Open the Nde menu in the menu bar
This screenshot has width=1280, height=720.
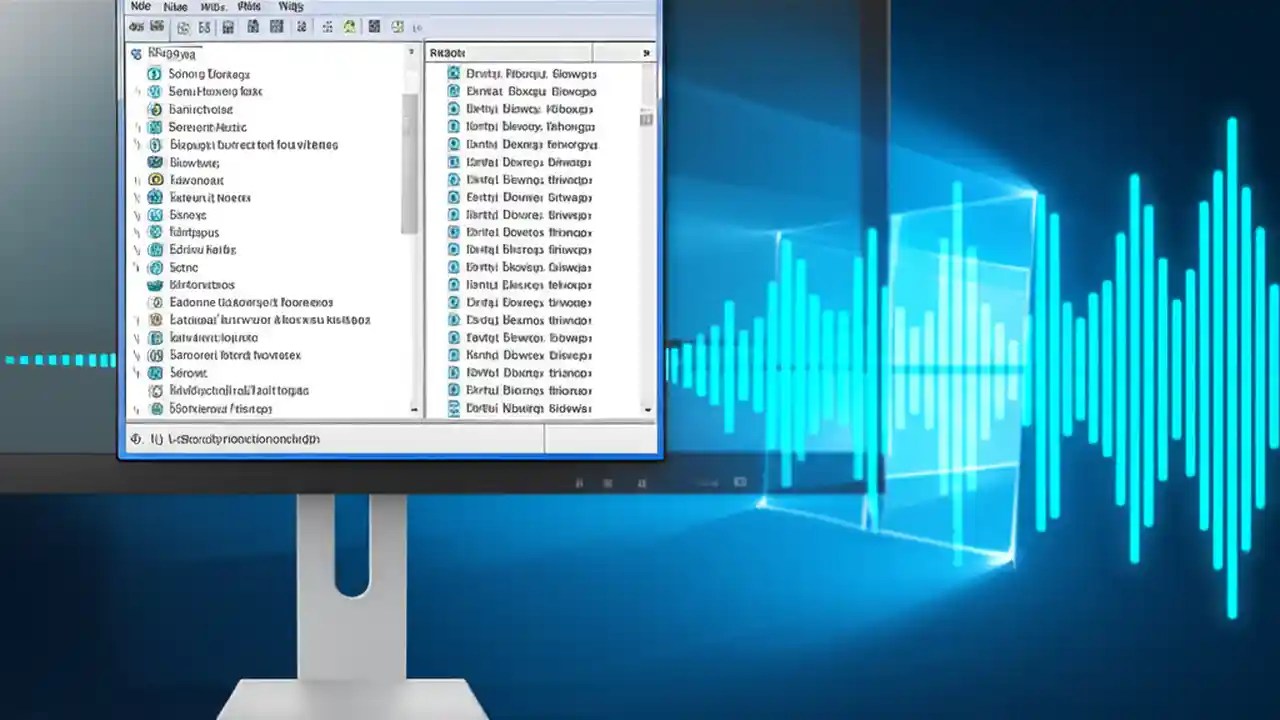[x=140, y=7]
